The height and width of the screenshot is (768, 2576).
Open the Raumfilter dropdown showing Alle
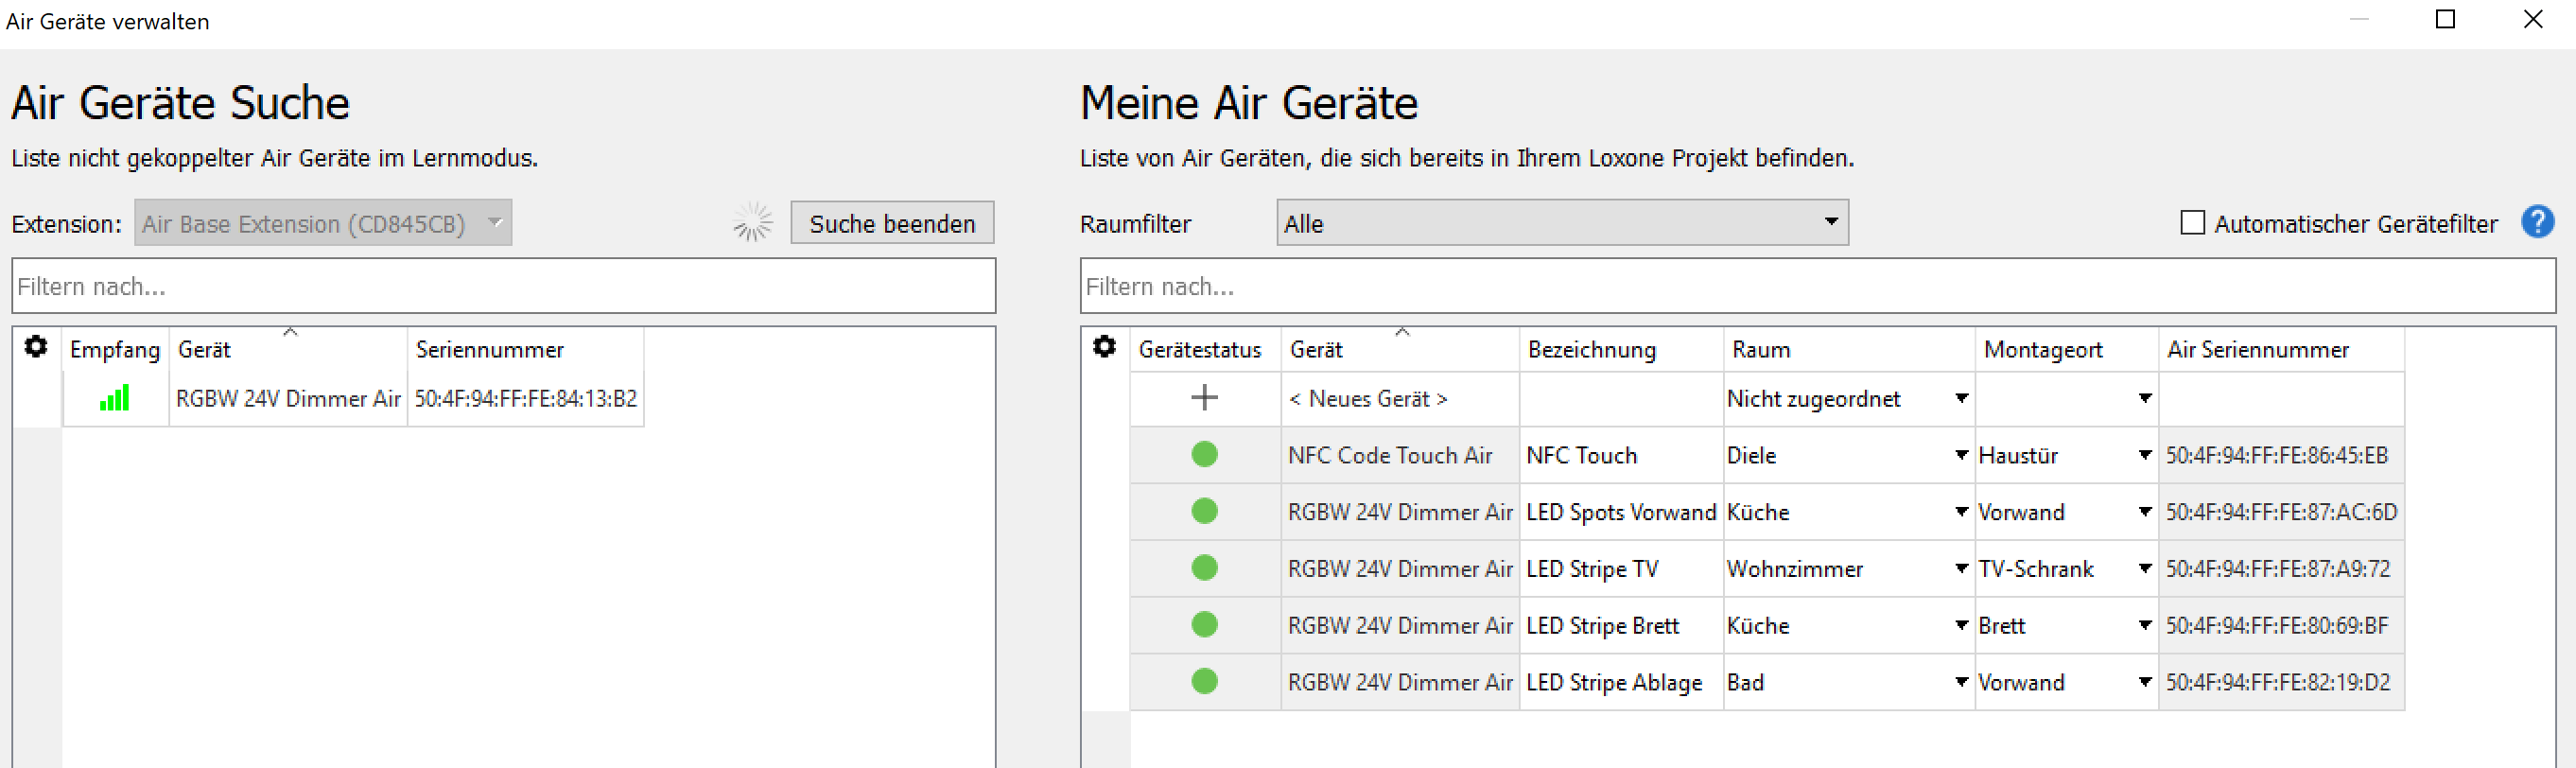1562,223
